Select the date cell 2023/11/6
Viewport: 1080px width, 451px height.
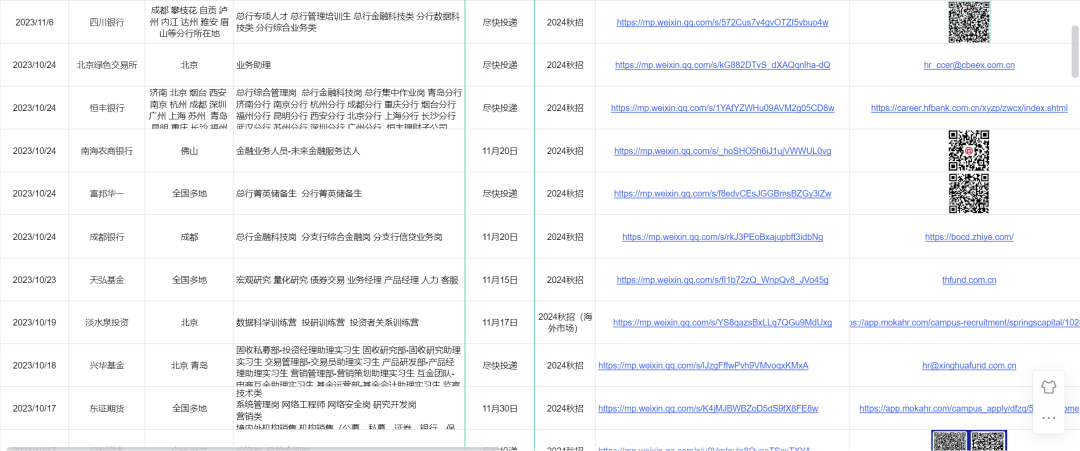pyautogui.click(x=33, y=22)
